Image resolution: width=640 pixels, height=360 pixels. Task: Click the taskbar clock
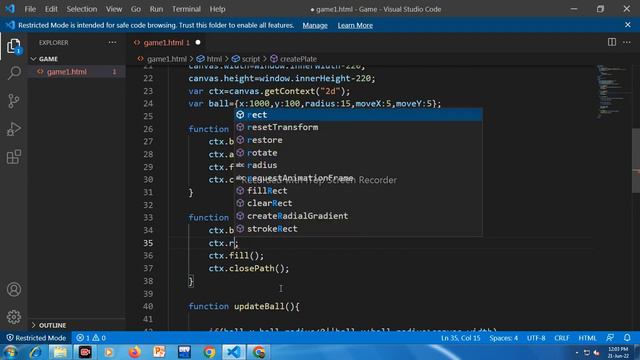(x=618, y=352)
